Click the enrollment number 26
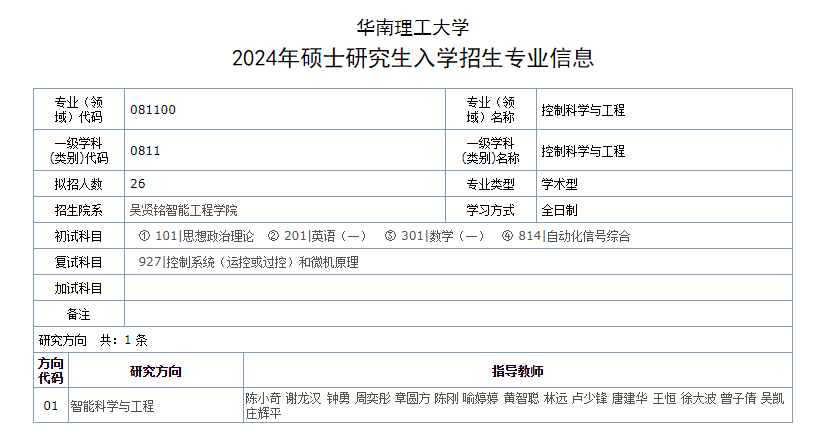Image resolution: width=819 pixels, height=444 pixels. point(138,184)
